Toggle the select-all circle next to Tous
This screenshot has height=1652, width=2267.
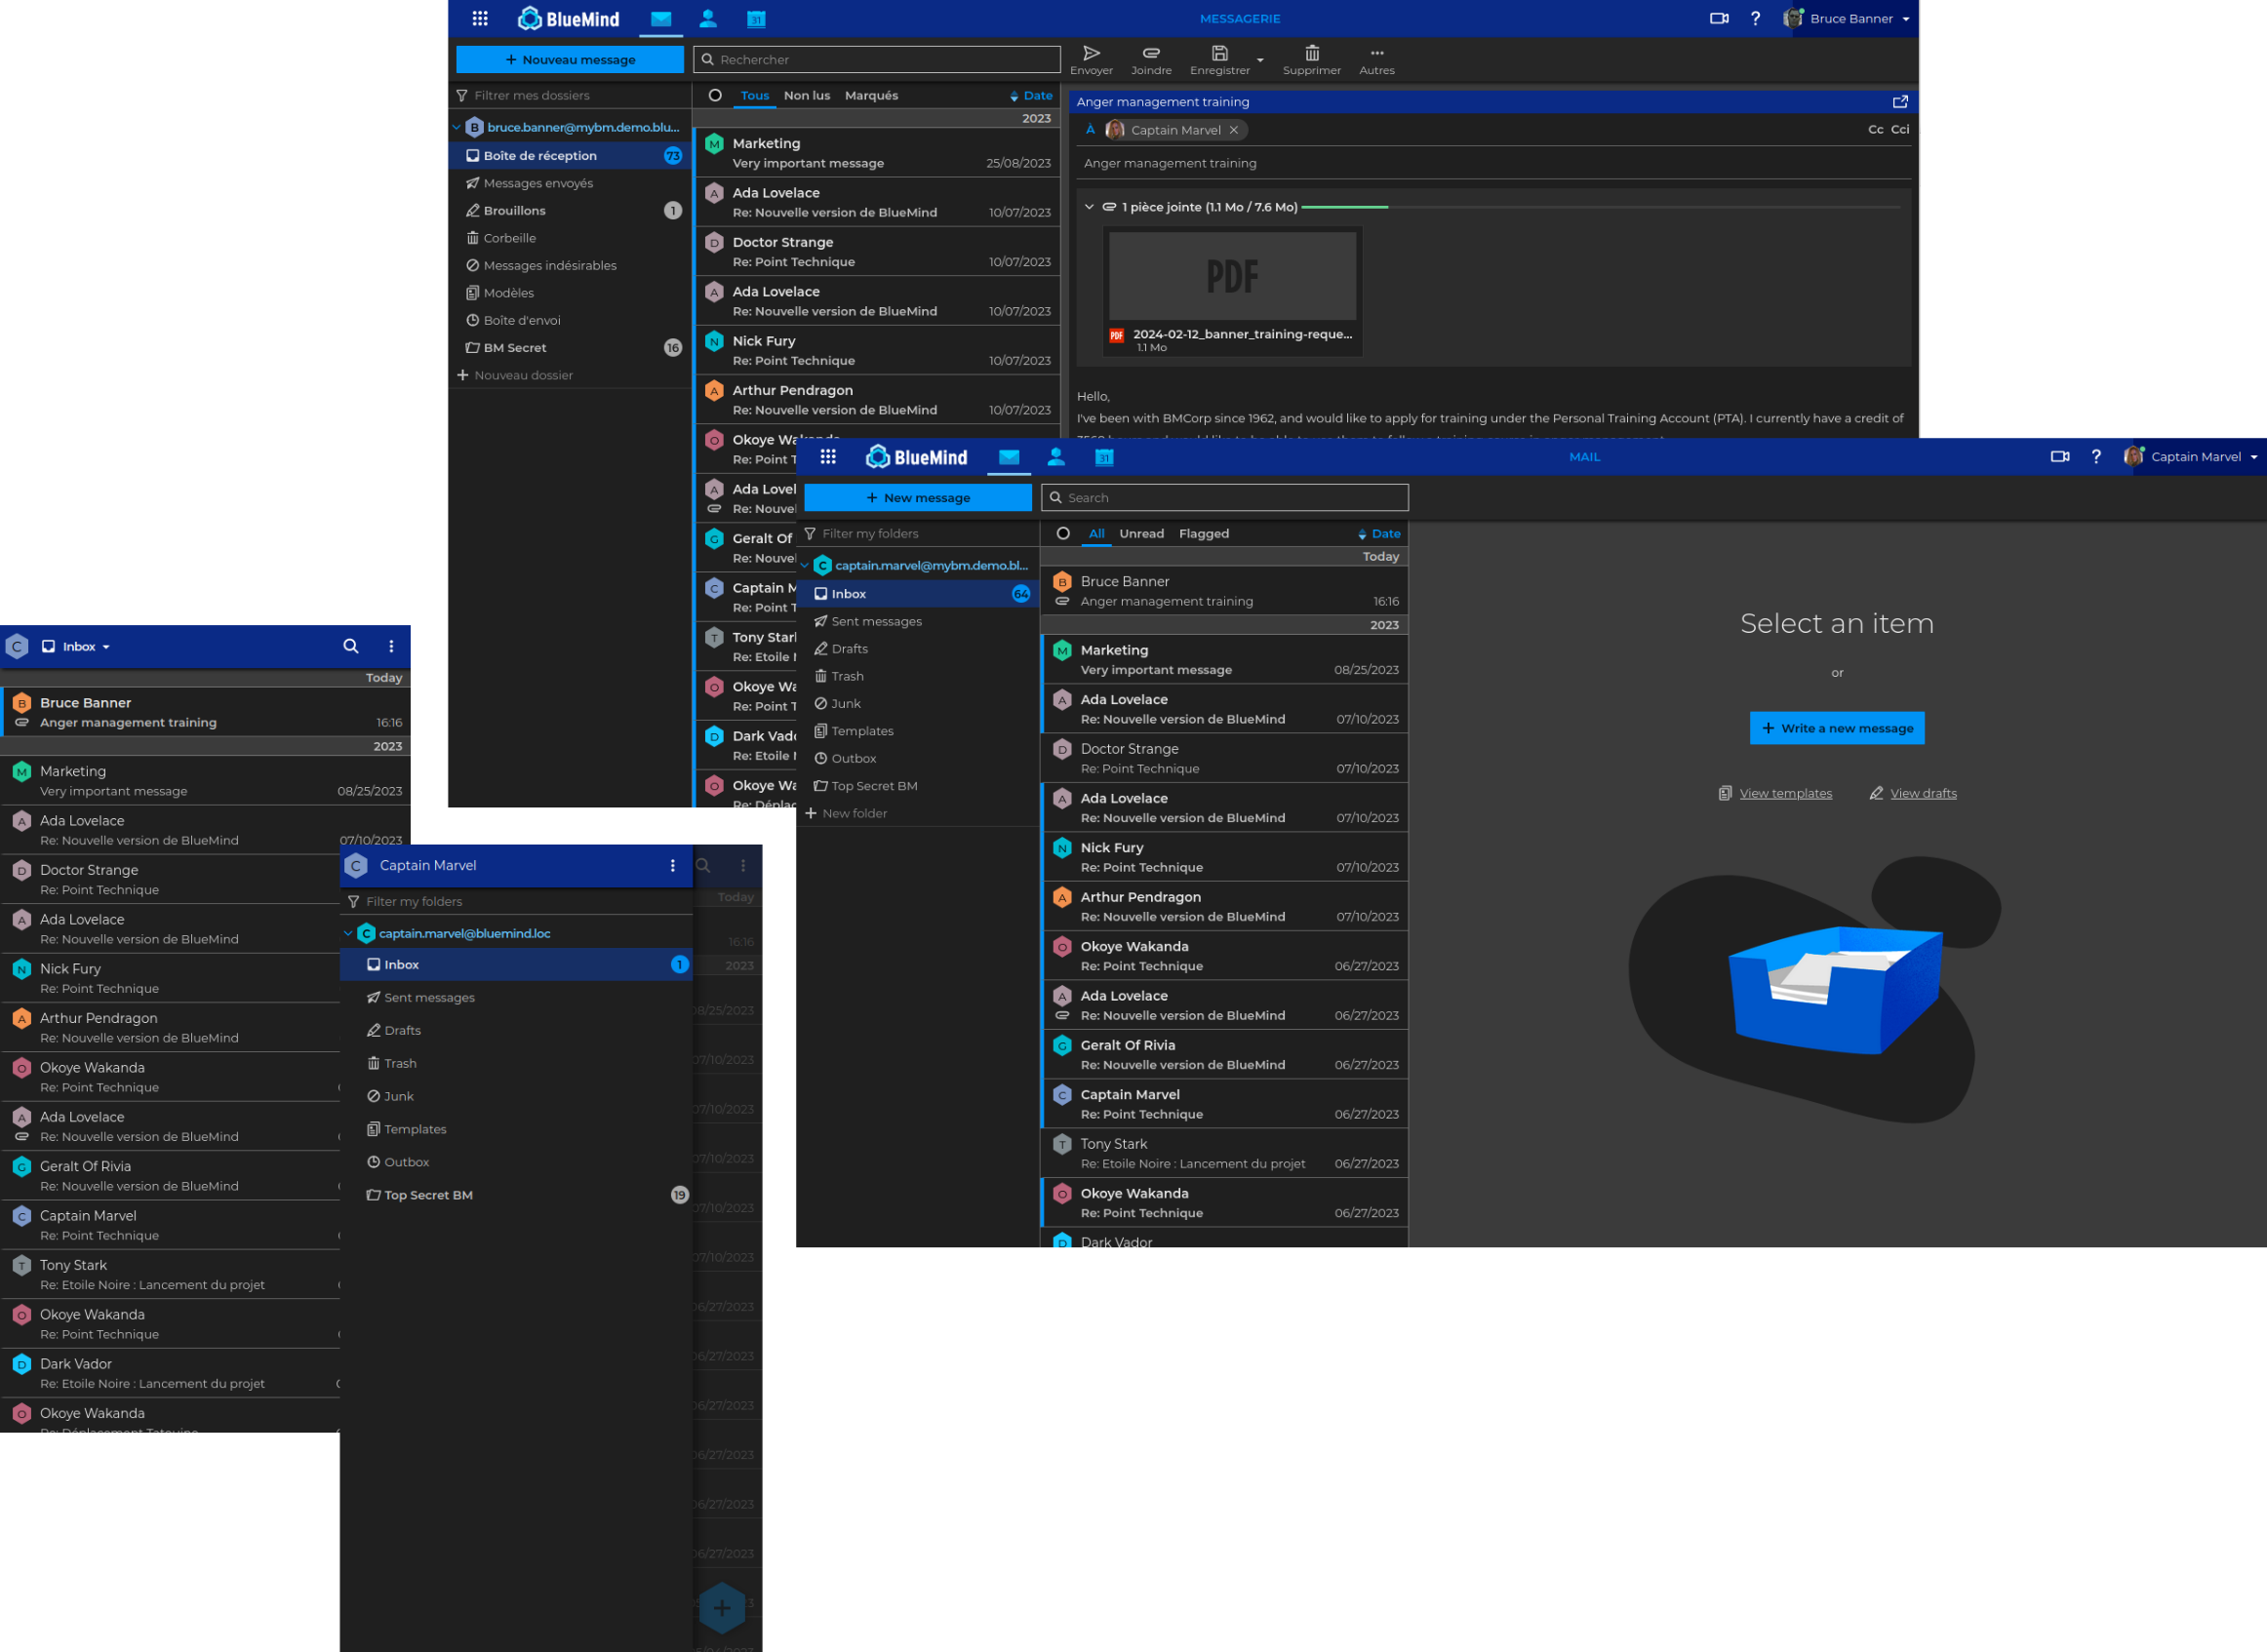tap(715, 96)
